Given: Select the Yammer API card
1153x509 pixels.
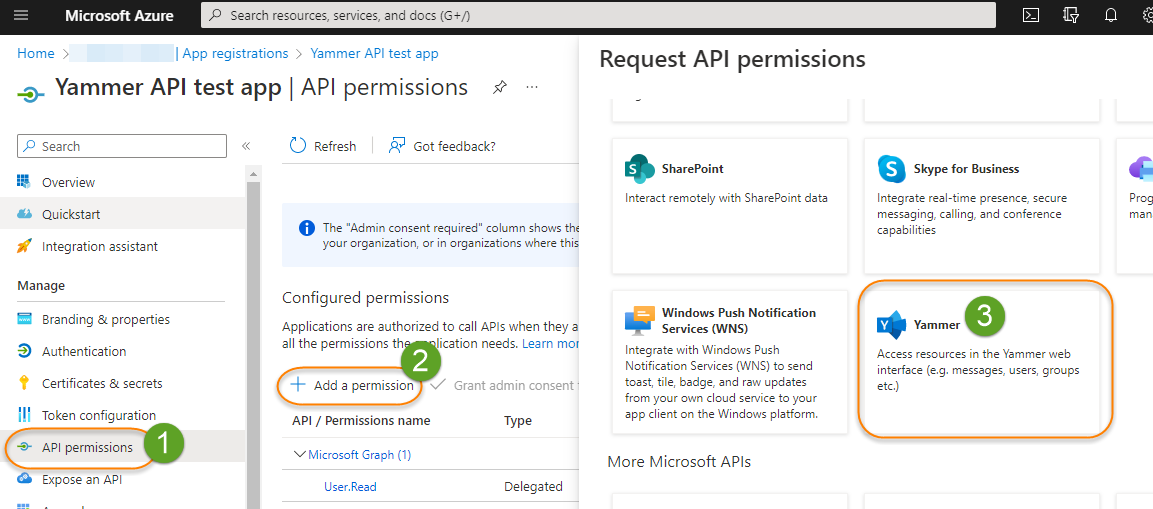Looking at the screenshot, I should (x=982, y=362).
